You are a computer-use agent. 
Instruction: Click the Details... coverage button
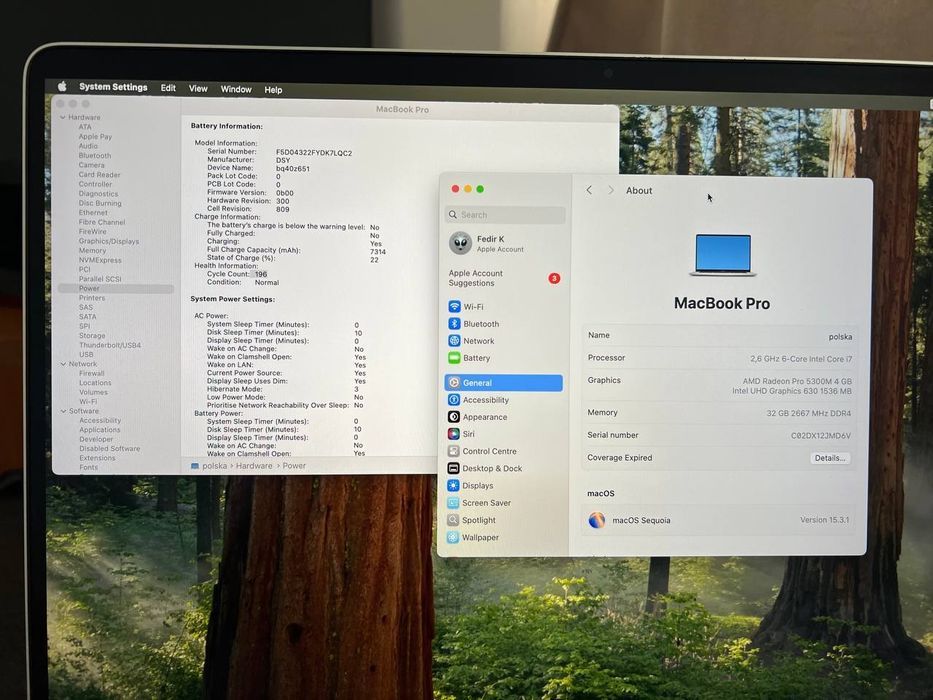(830, 458)
